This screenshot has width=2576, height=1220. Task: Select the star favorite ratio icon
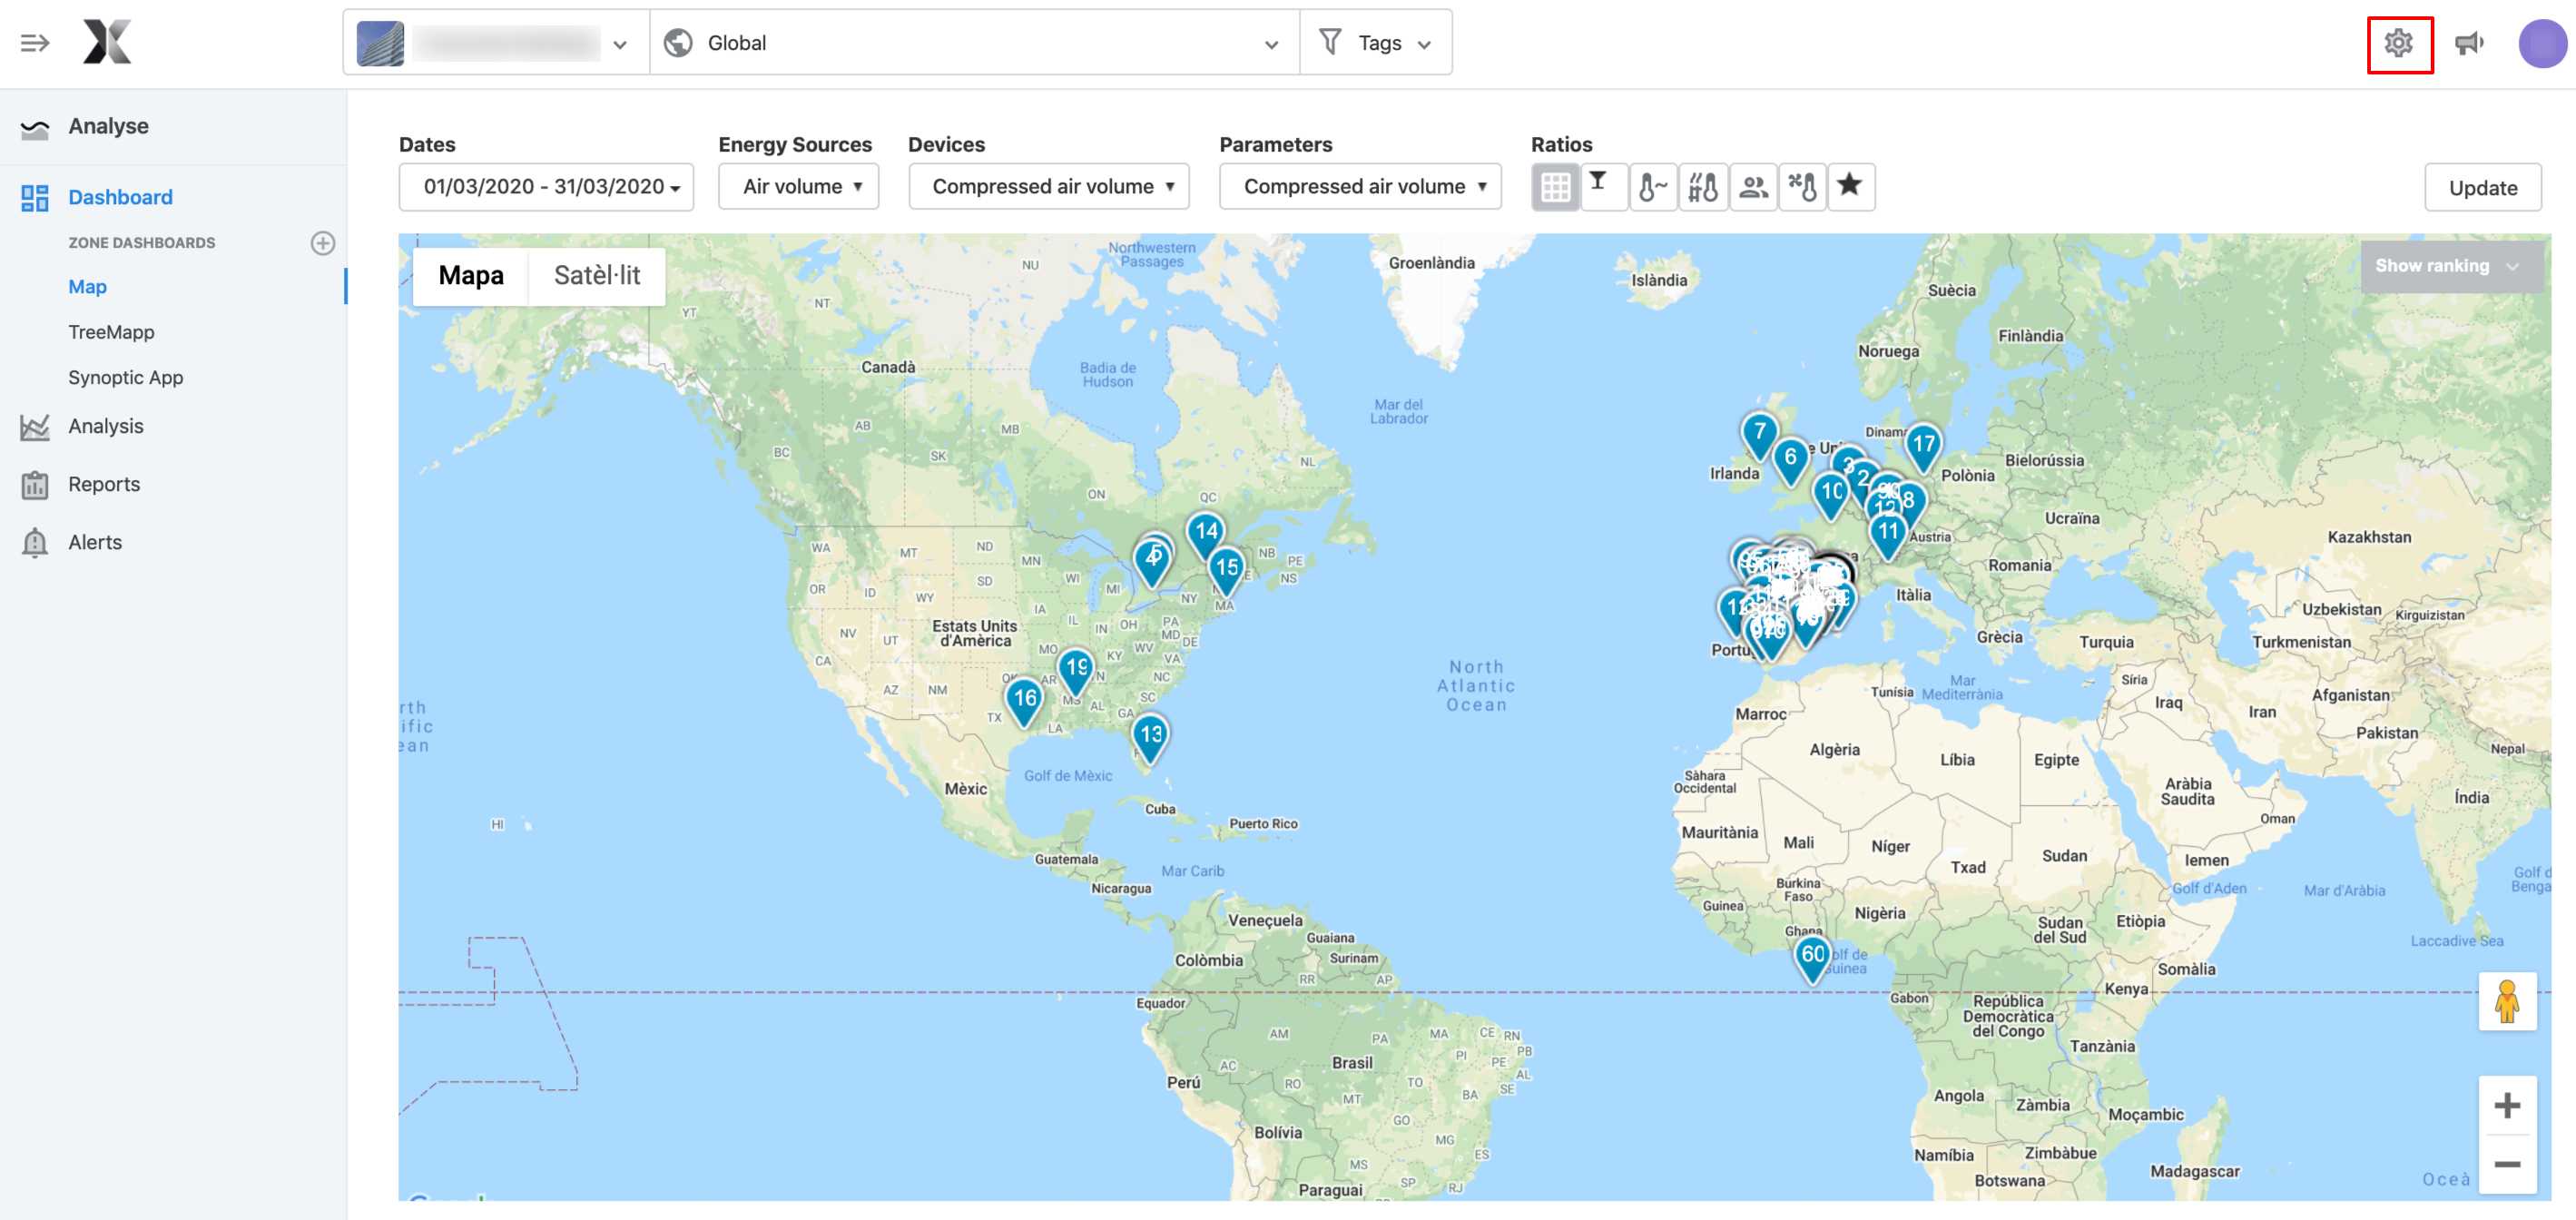click(x=1850, y=187)
